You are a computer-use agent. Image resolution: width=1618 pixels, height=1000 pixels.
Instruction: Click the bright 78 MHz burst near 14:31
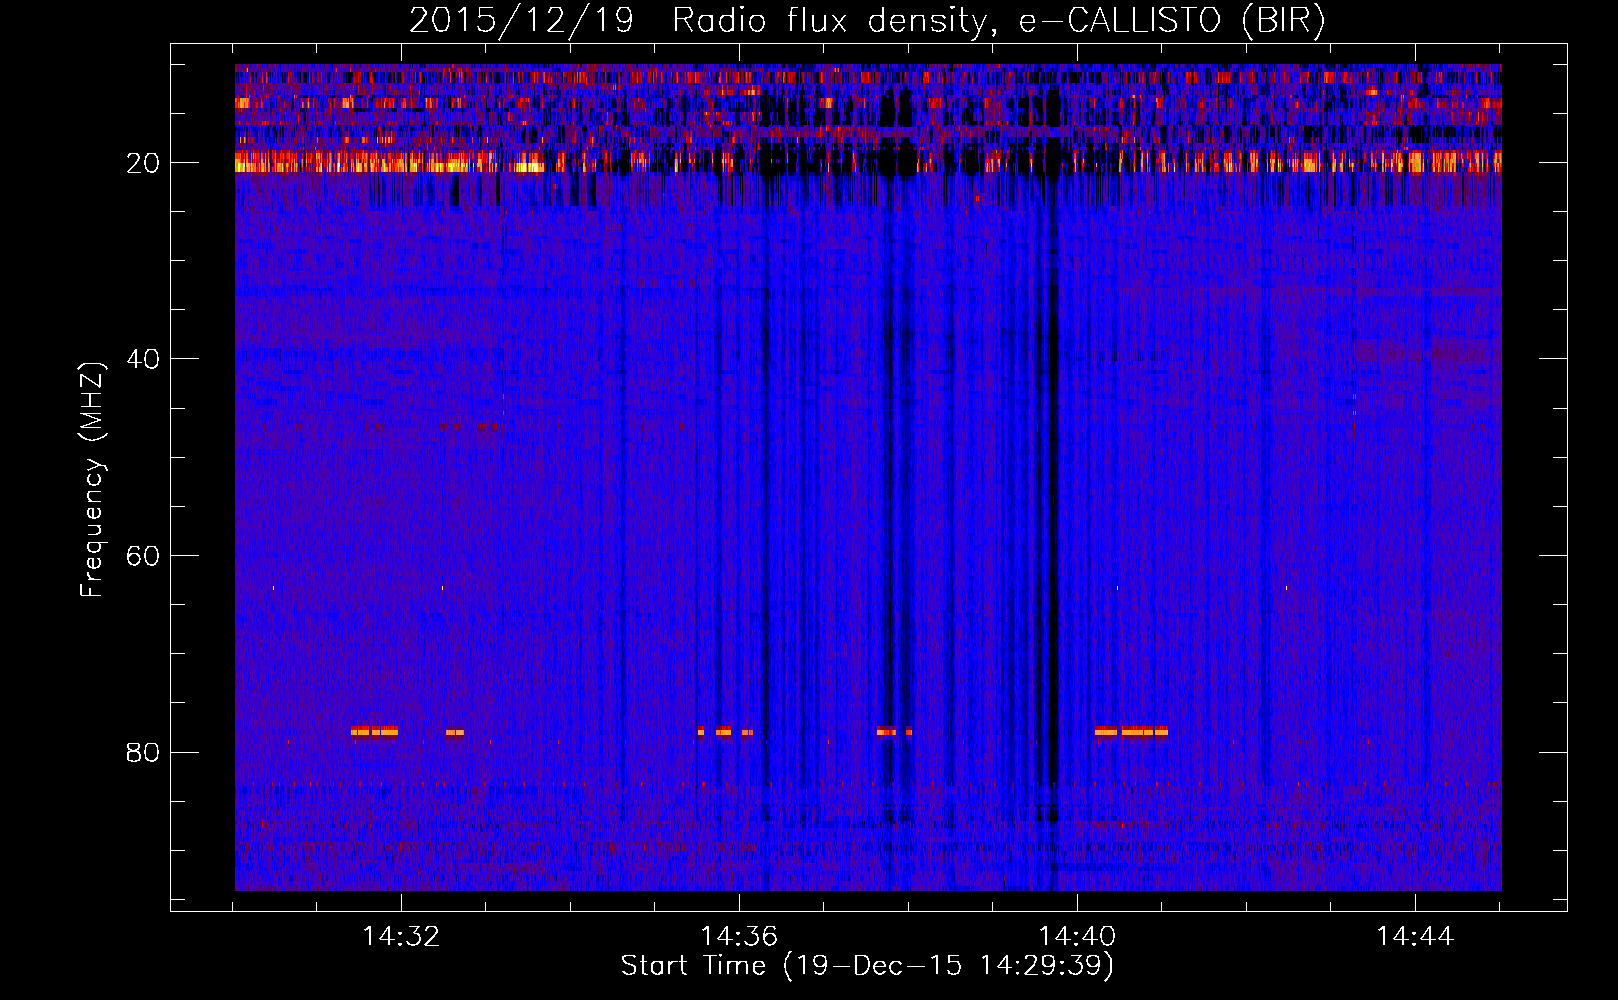[x=374, y=731]
